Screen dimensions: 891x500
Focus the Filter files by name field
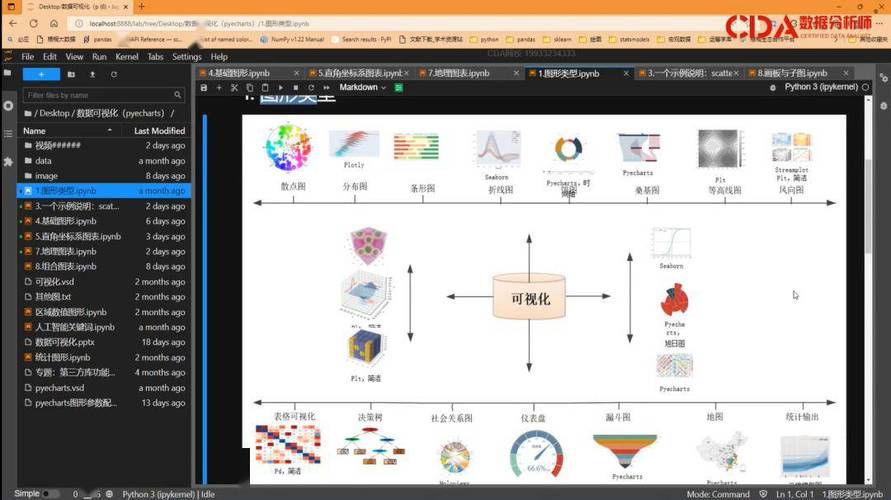tap(103, 95)
